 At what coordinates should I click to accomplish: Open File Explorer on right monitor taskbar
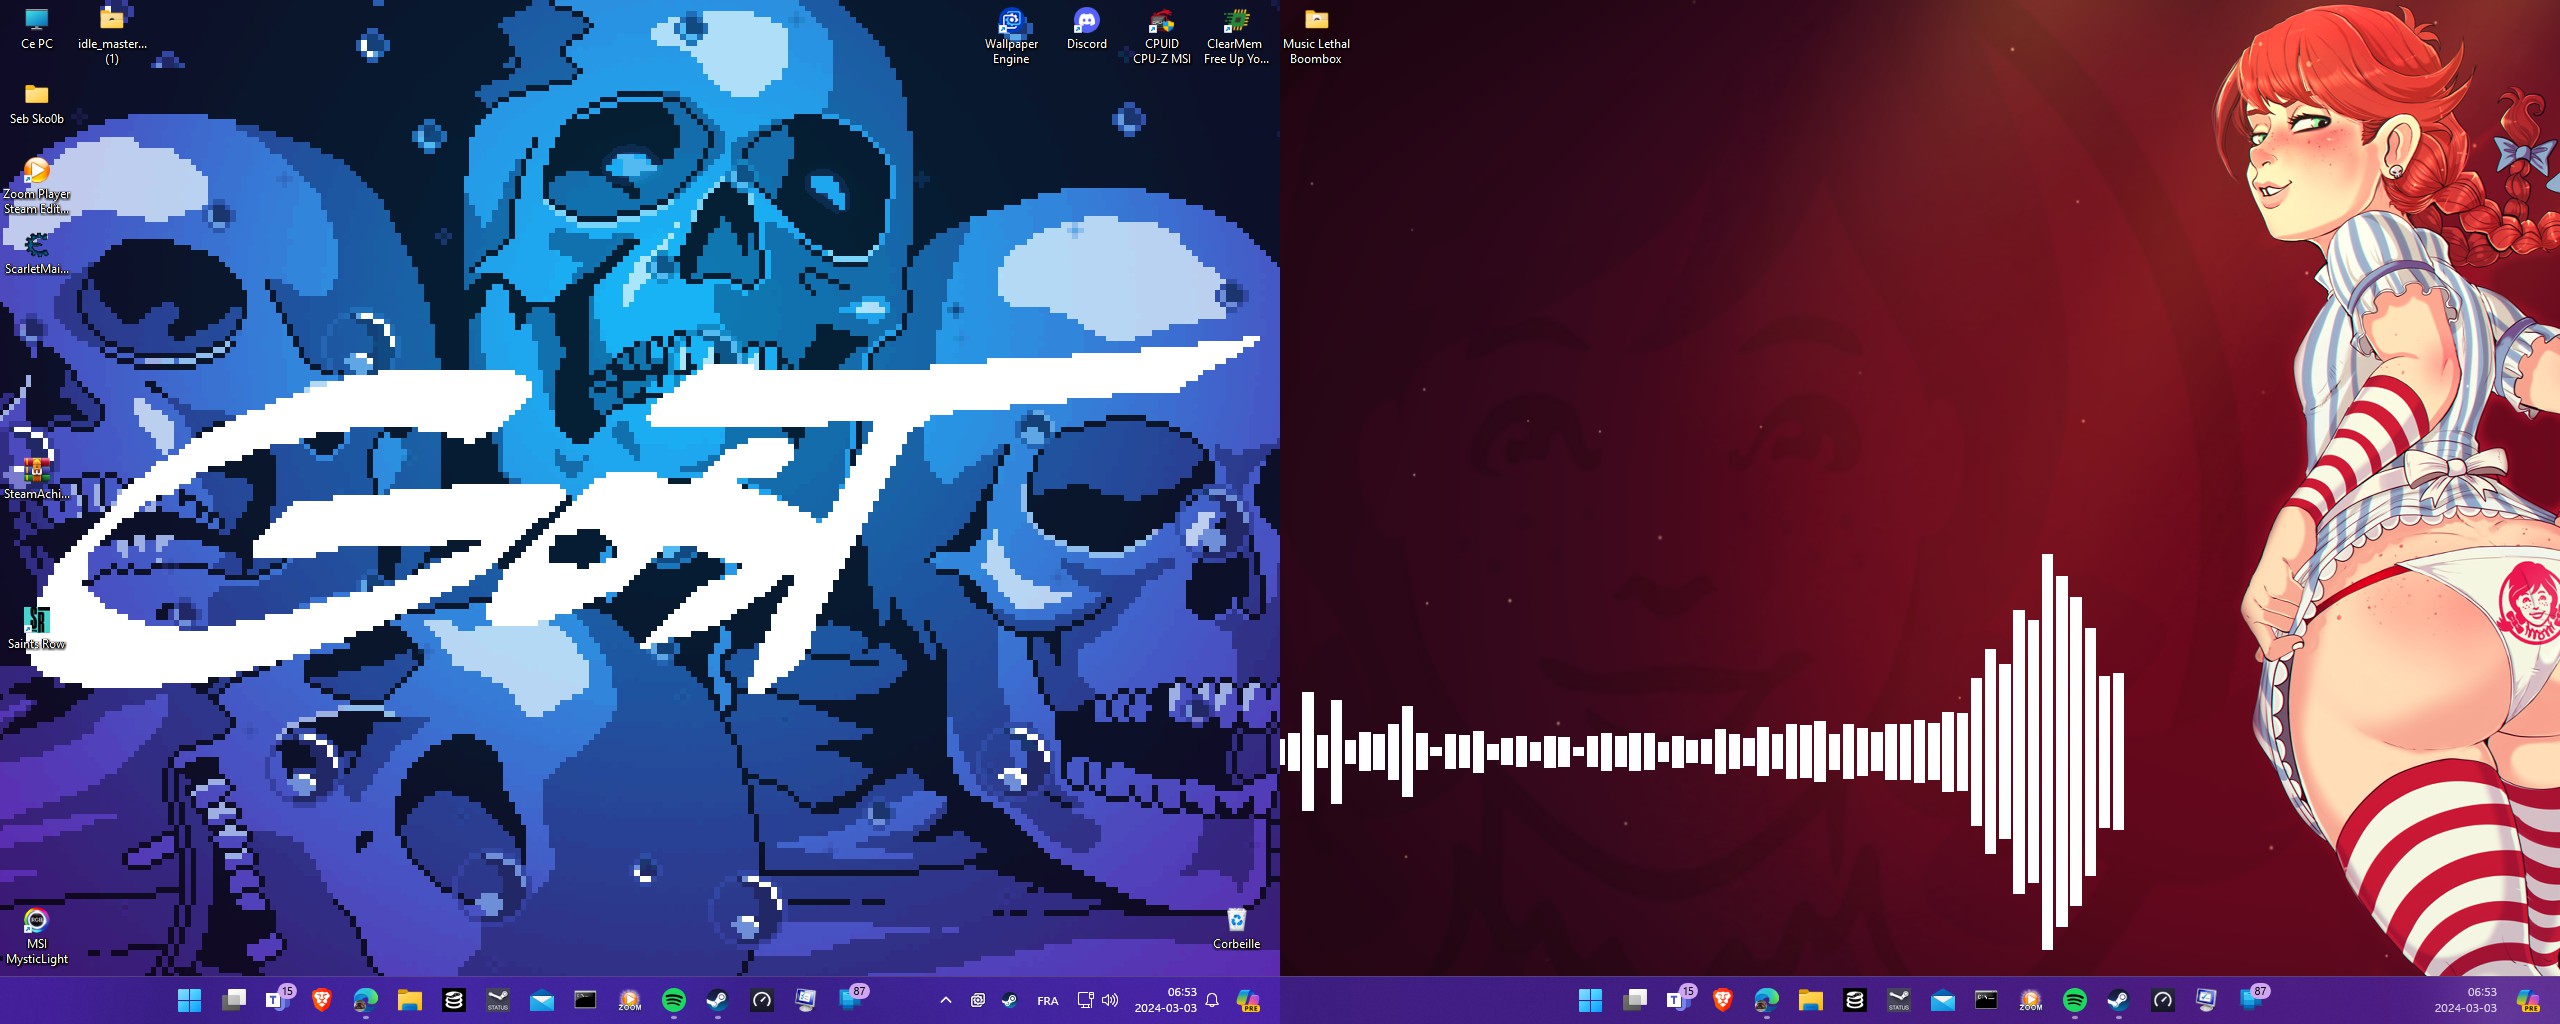1811,1000
